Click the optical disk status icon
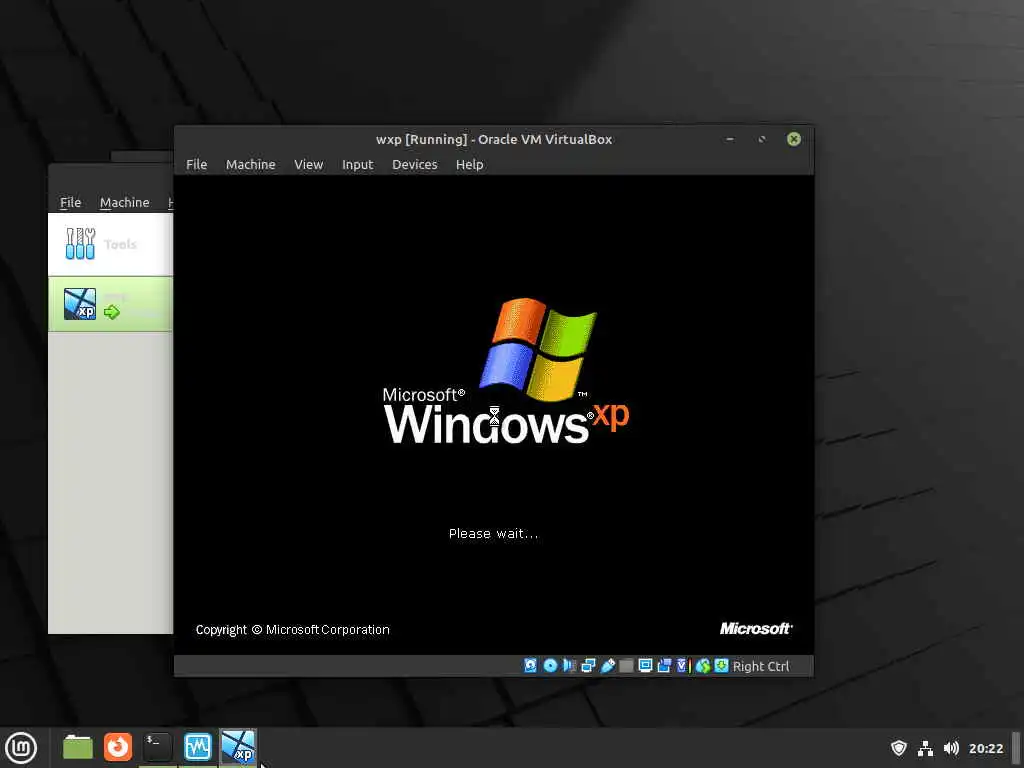Viewport: 1024px width, 768px height. (x=551, y=665)
